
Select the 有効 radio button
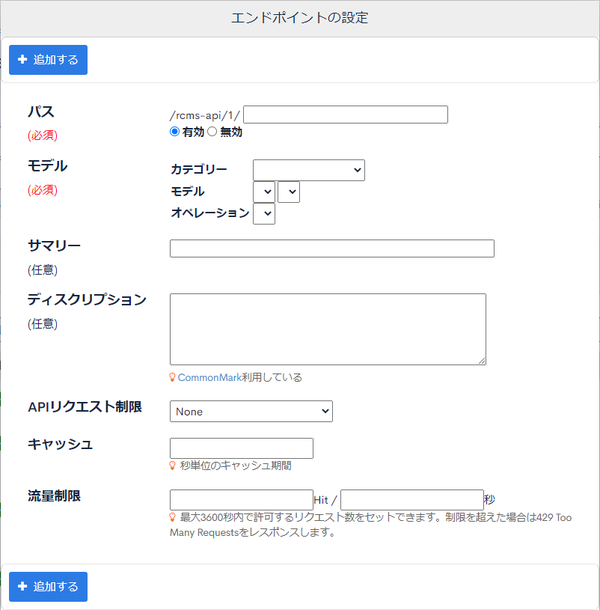click(x=175, y=131)
